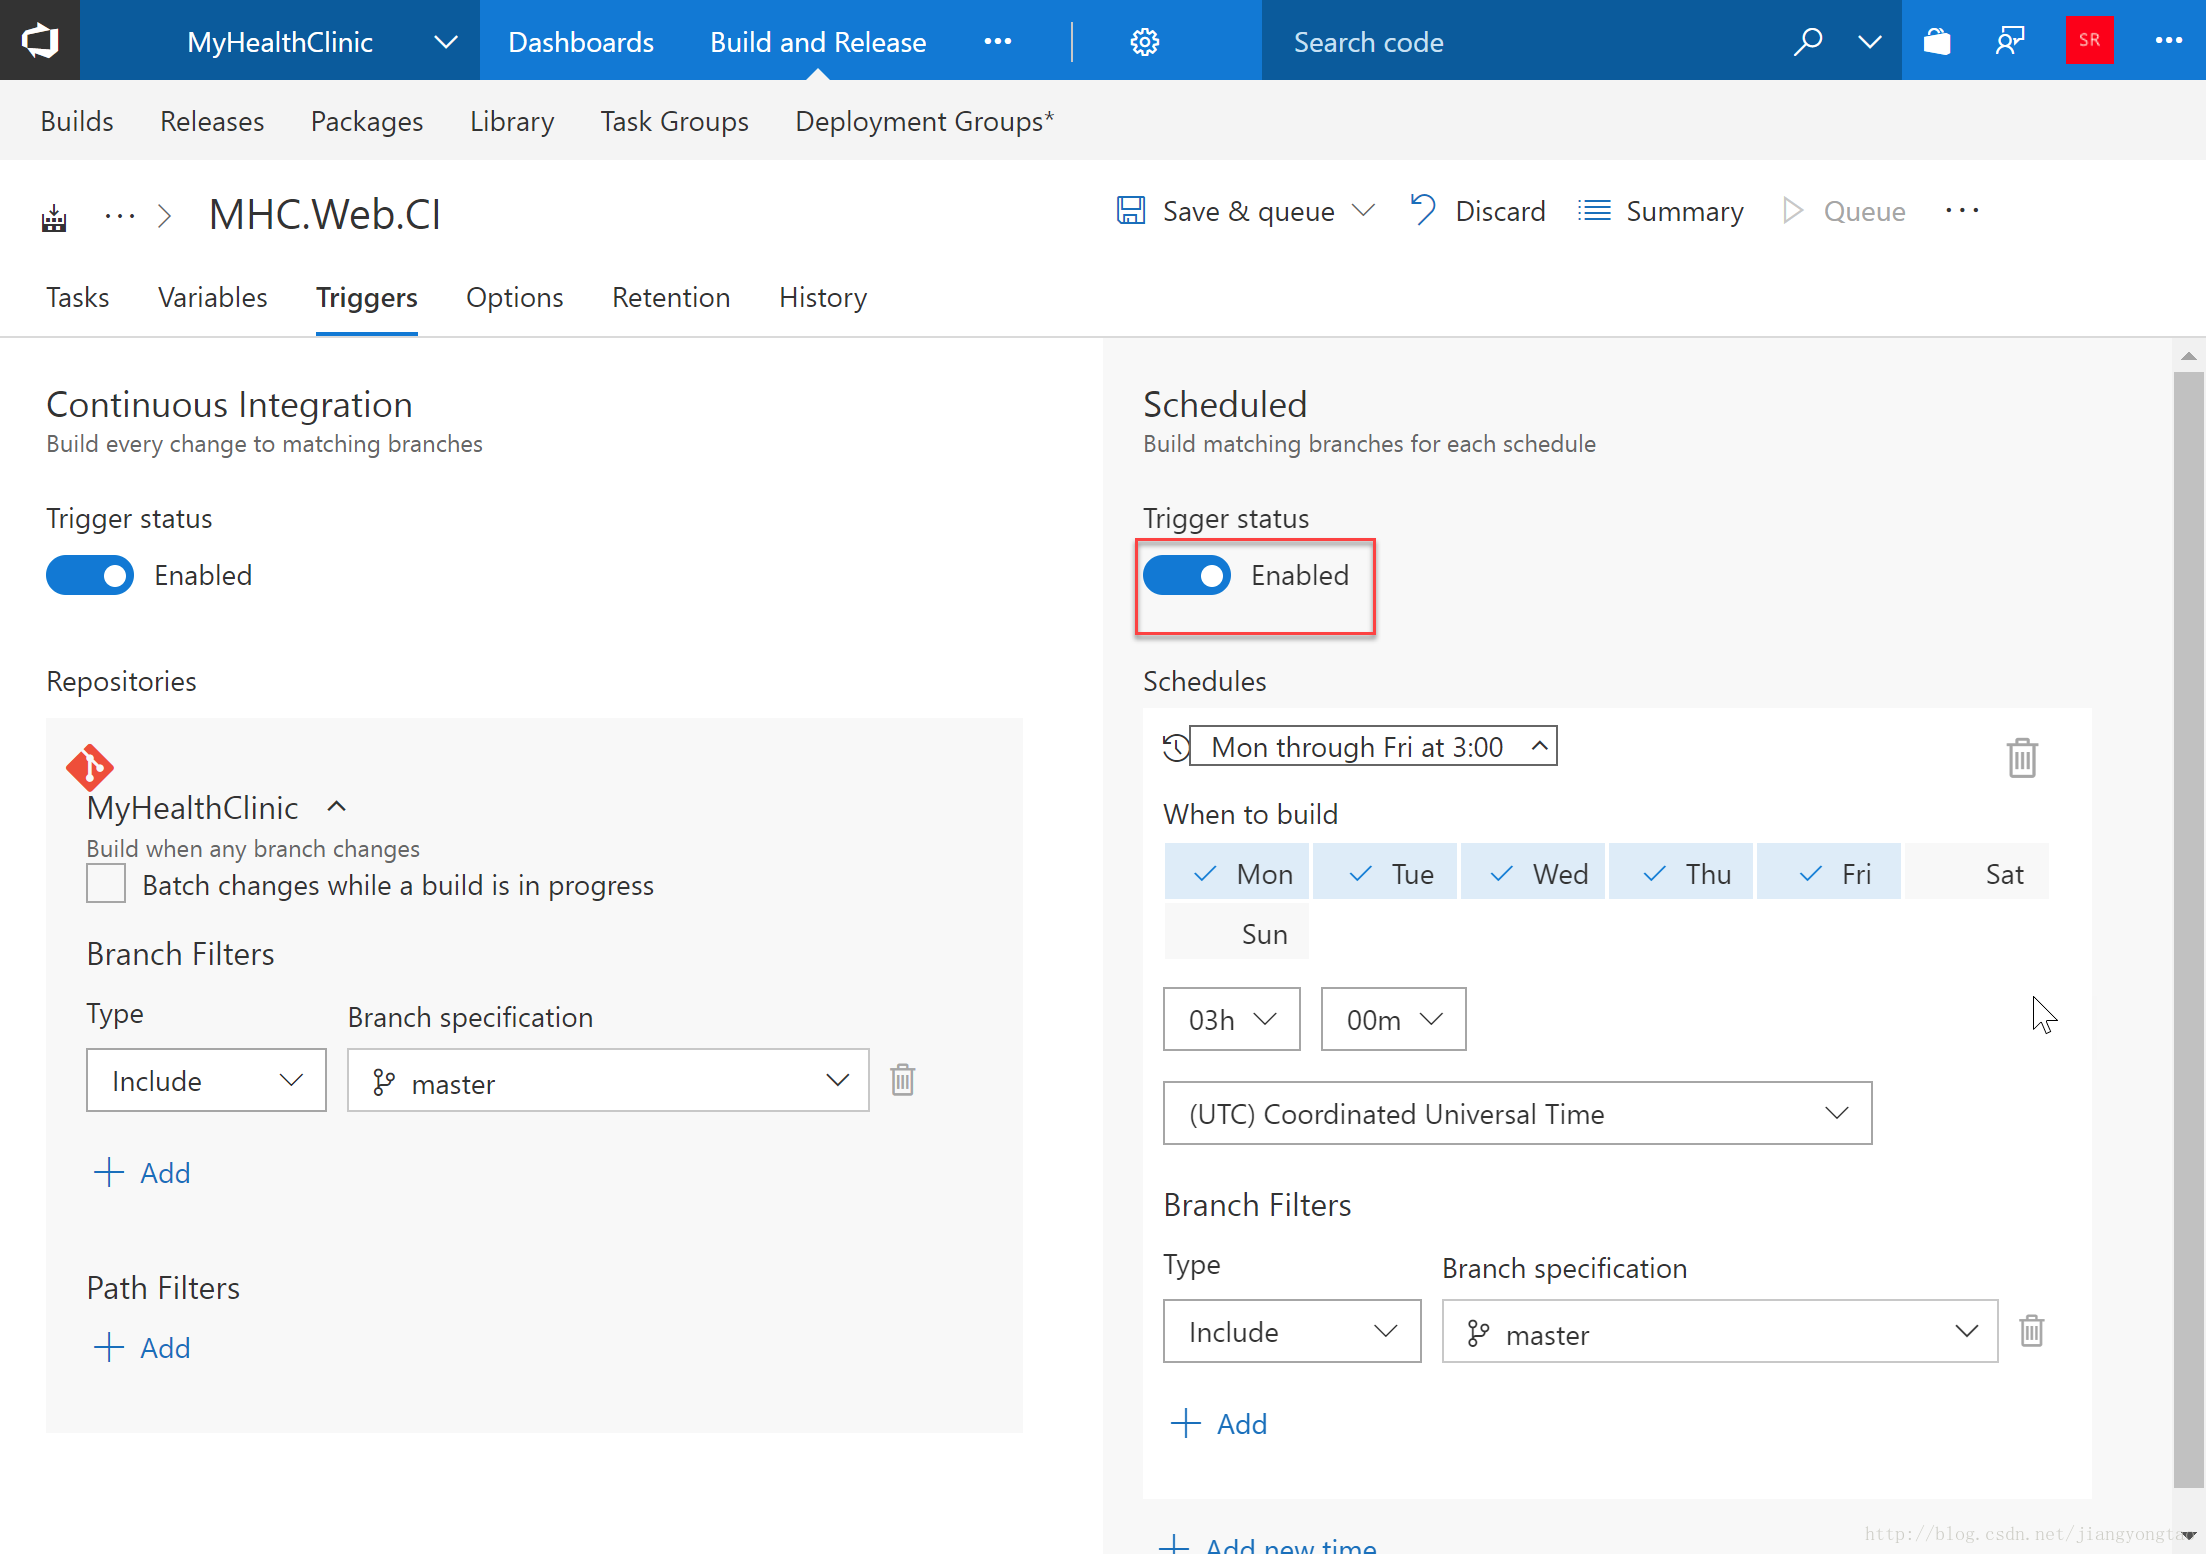The height and width of the screenshot is (1554, 2206).
Task: Delete the Mon through Fri schedule
Action: click(x=2022, y=758)
